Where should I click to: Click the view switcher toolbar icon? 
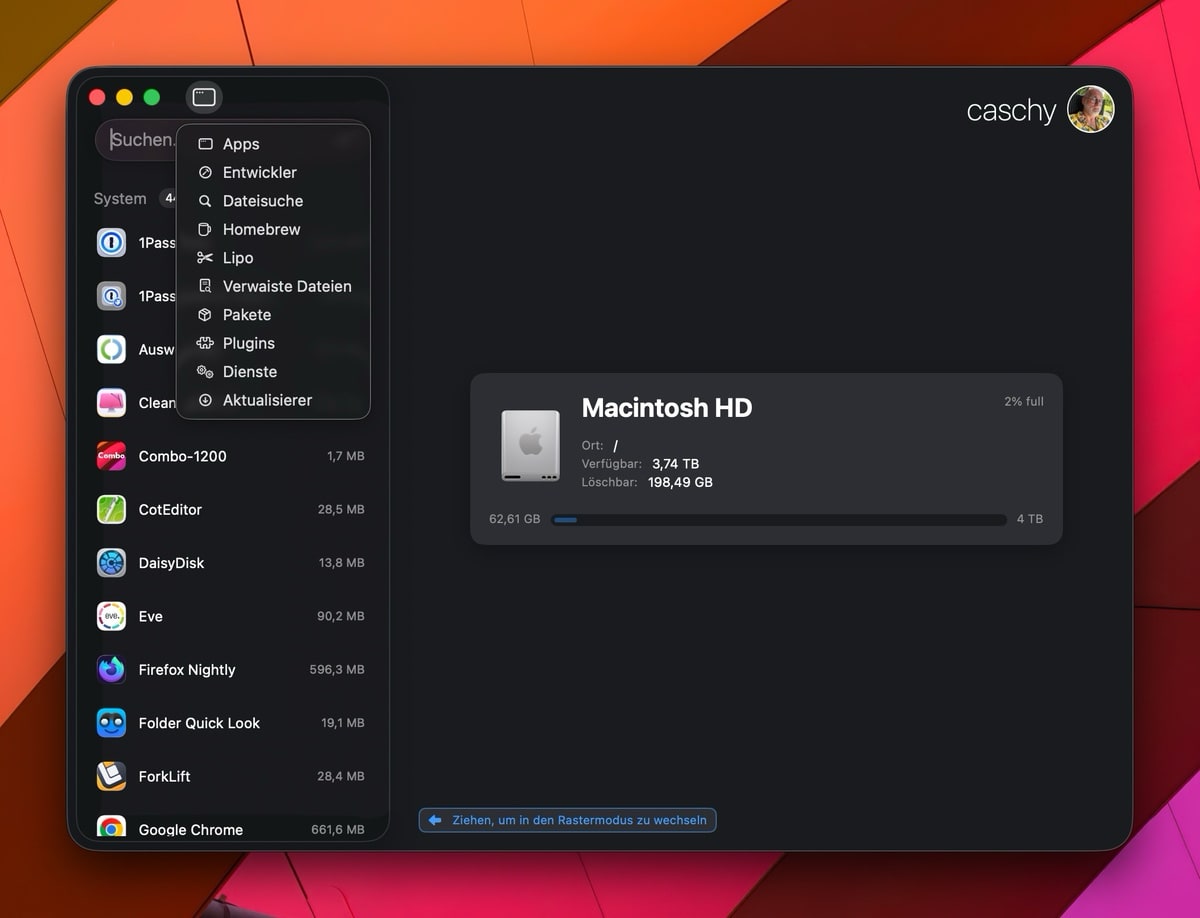[204, 97]
